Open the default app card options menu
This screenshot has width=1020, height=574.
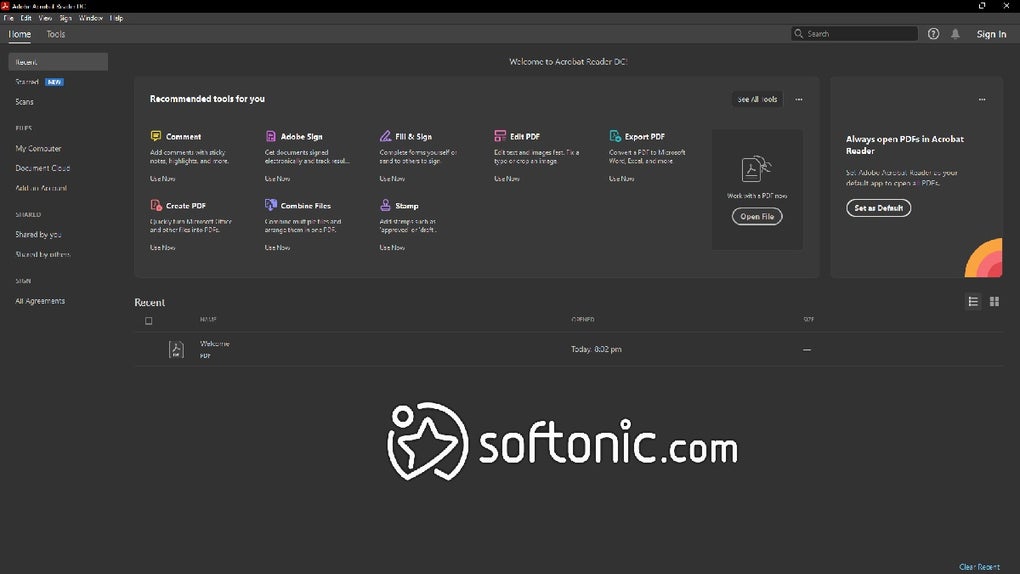[982, 100]
